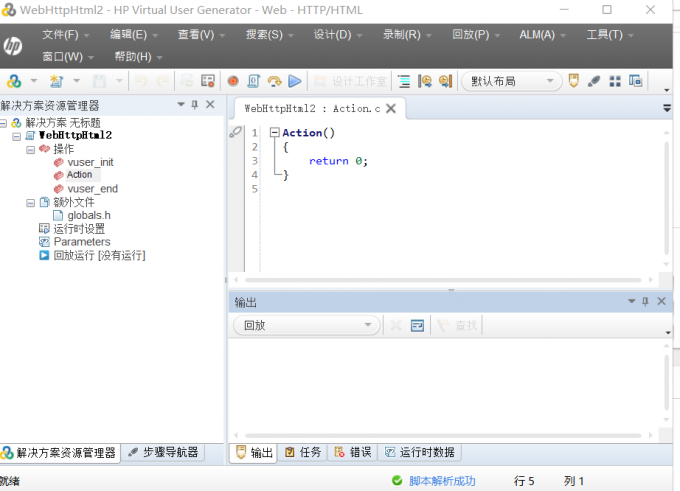This screenshot has height=491, width=680.
Task: Select Action in the solution tree
Action: (x=79, y=175)
